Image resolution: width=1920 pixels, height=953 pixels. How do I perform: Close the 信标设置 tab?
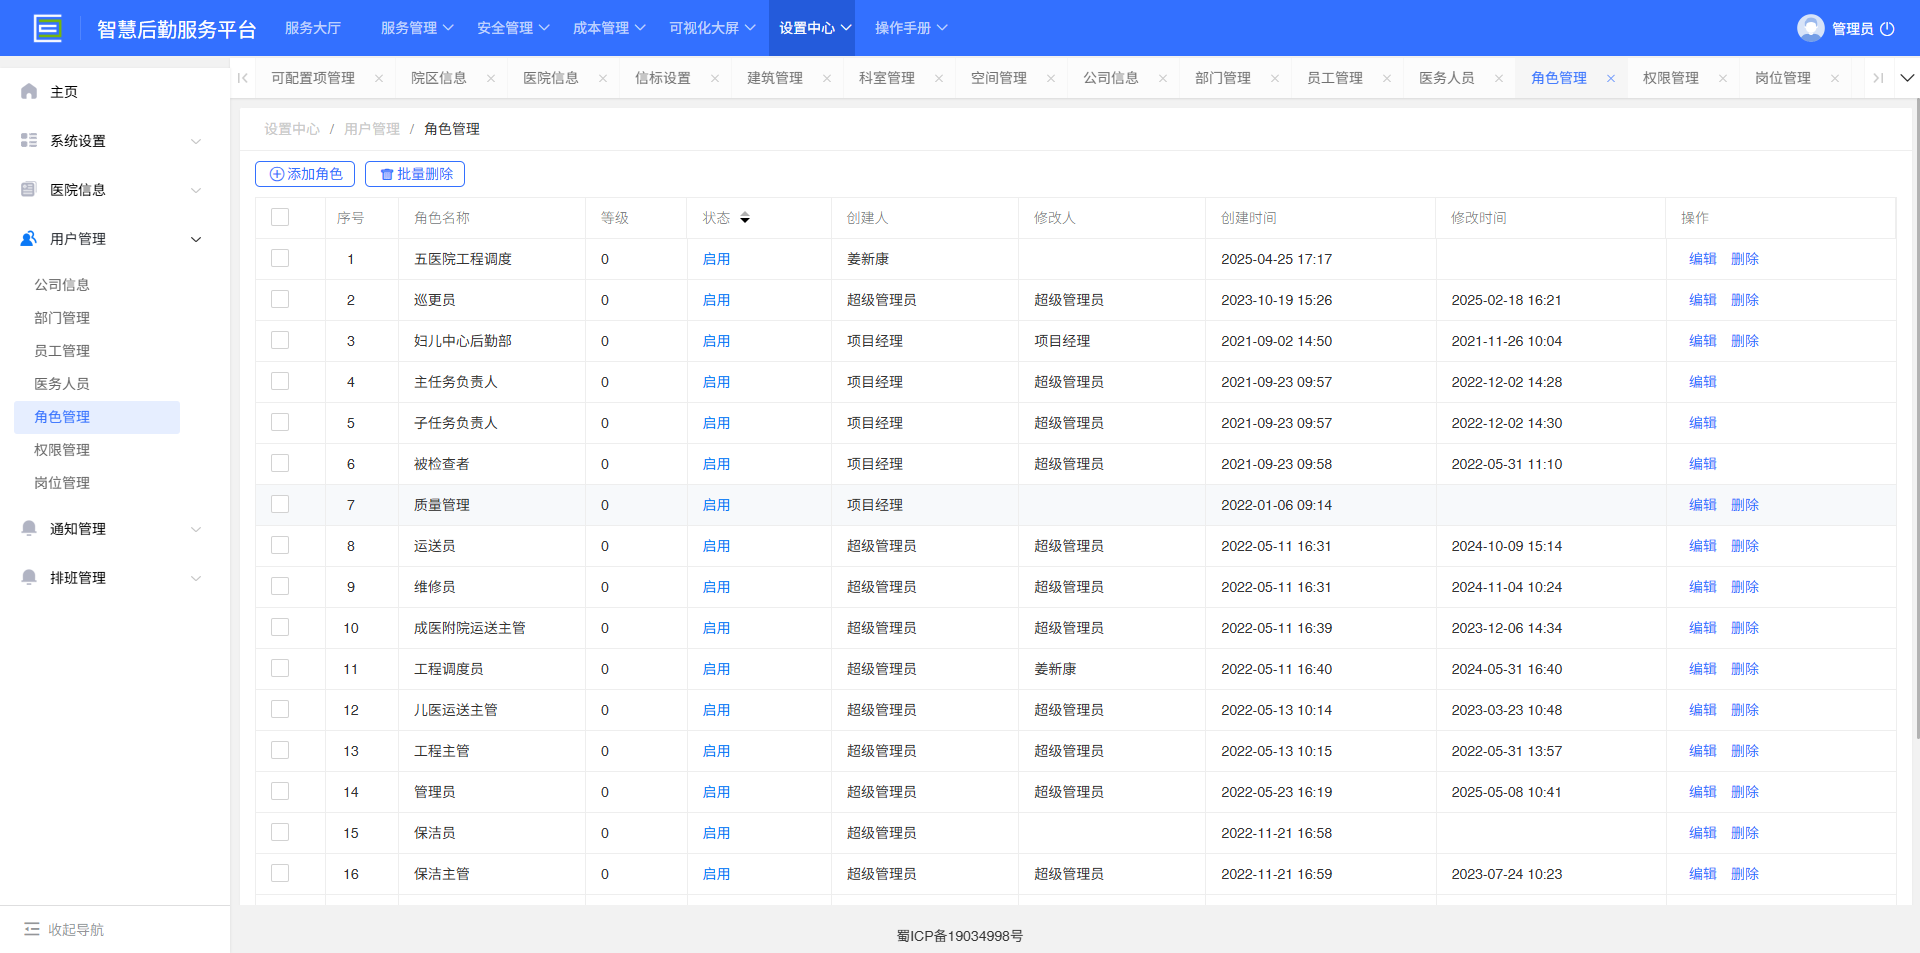715,78
